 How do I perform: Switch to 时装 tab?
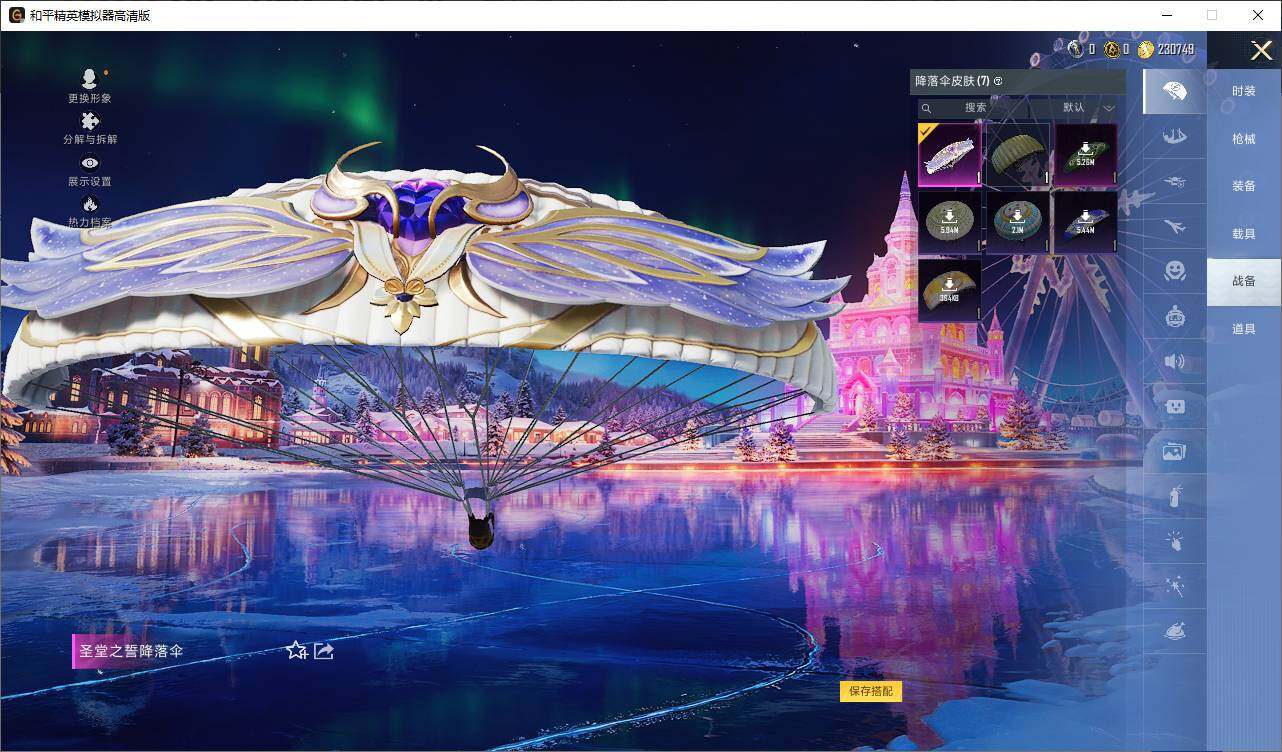1244,91
